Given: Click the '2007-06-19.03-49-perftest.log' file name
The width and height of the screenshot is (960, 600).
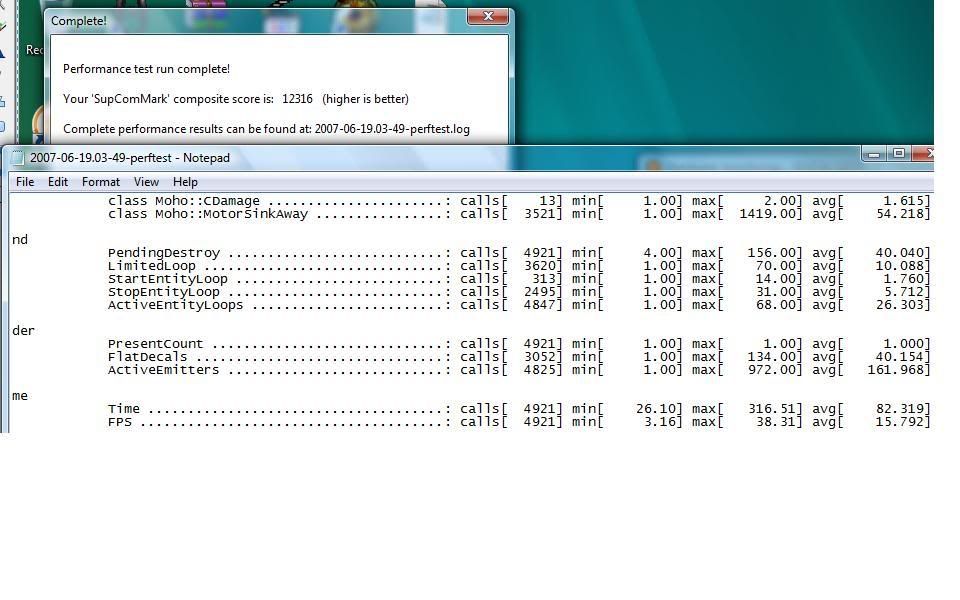Looking at the screenshot, I should tap(392, 129).
